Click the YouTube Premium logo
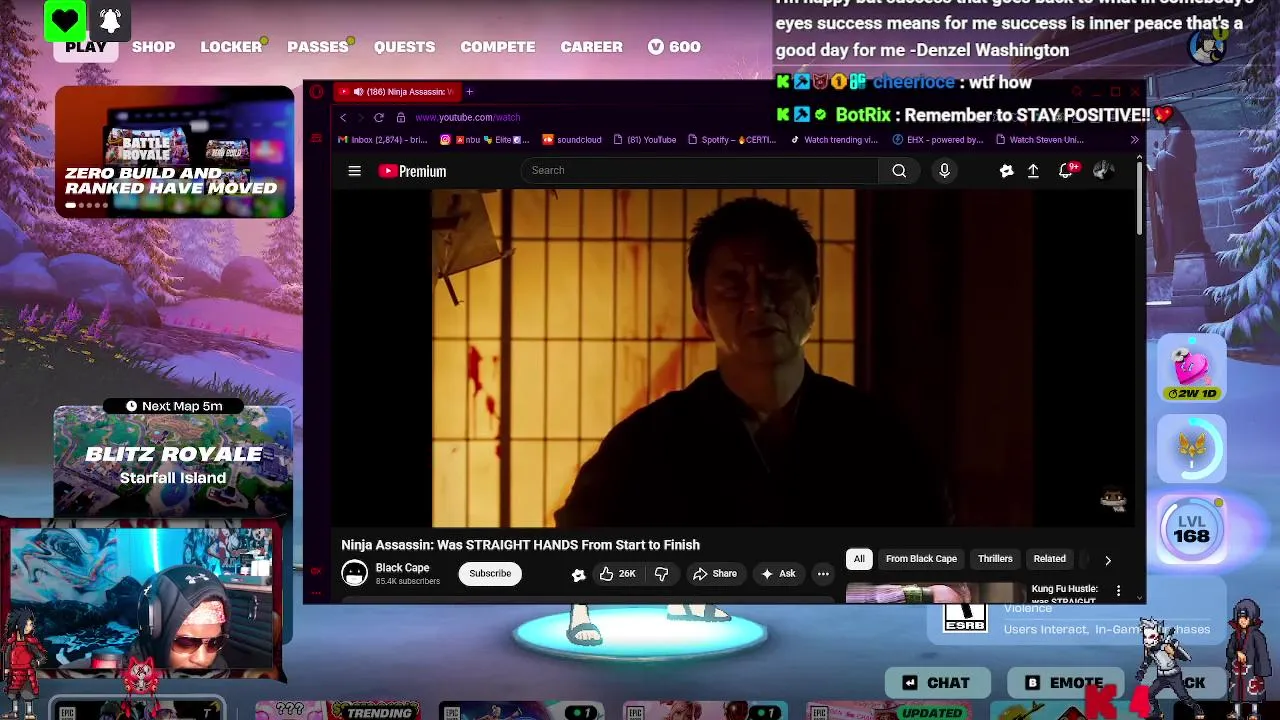 tap(412, 171)
